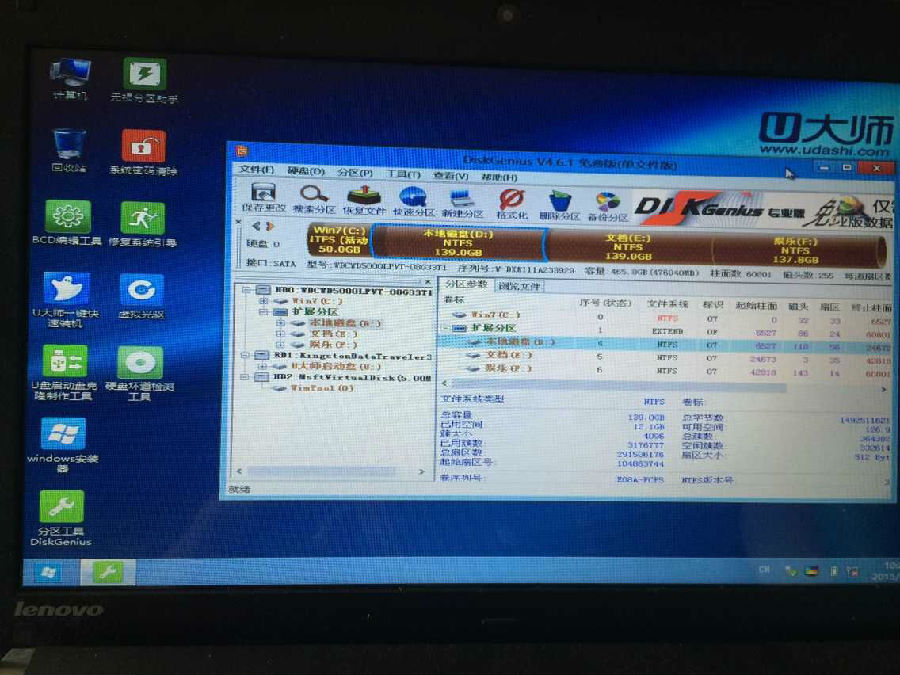The width and height of the screenshot is (900, 675).
Task: Go to the next disk with the right arrow
Action: [x=269, y=226]
